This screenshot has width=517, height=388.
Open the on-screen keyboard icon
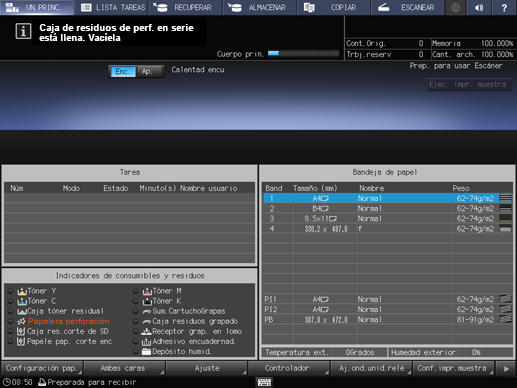point(264,382)
